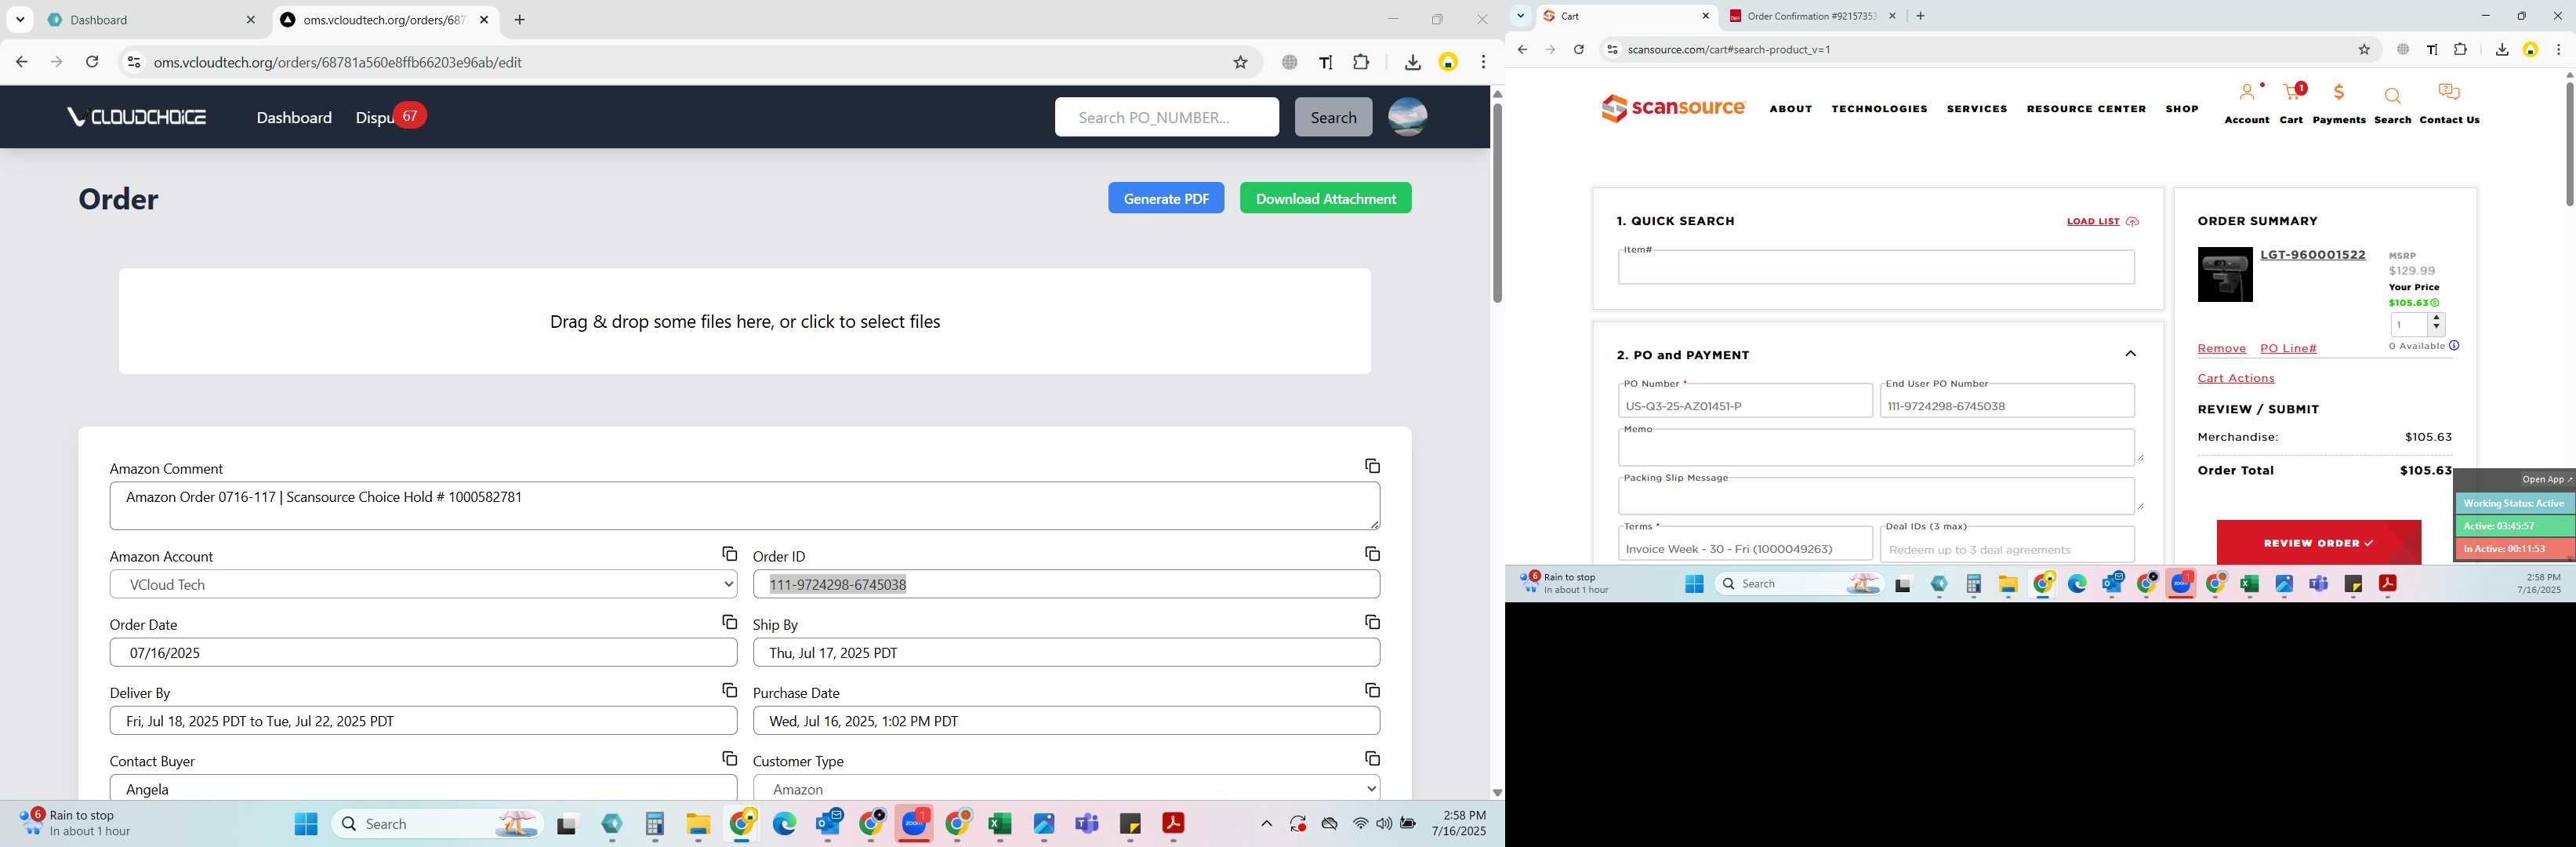Open the Windows Start menu on left taskbar
The width and height of the screenshot is (2576, 847).
point(306,824)
